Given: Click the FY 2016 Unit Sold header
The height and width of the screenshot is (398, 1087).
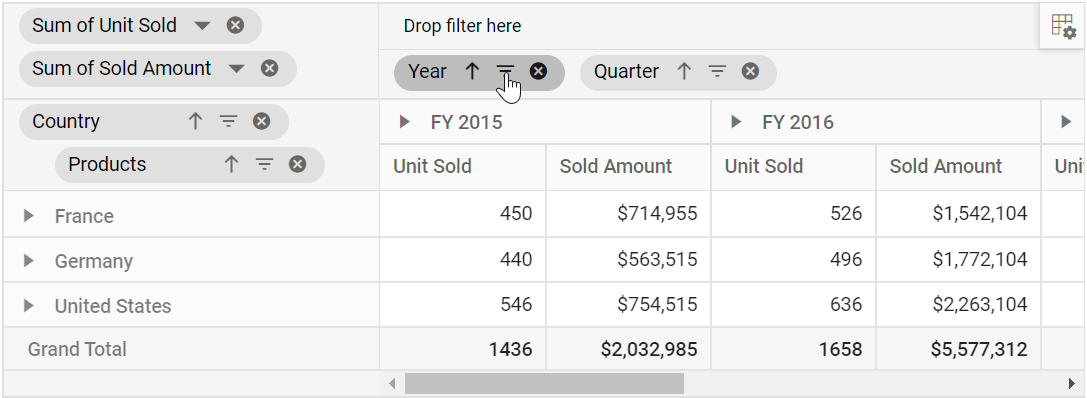Looking at the screenshot, I should pos(793,167).
